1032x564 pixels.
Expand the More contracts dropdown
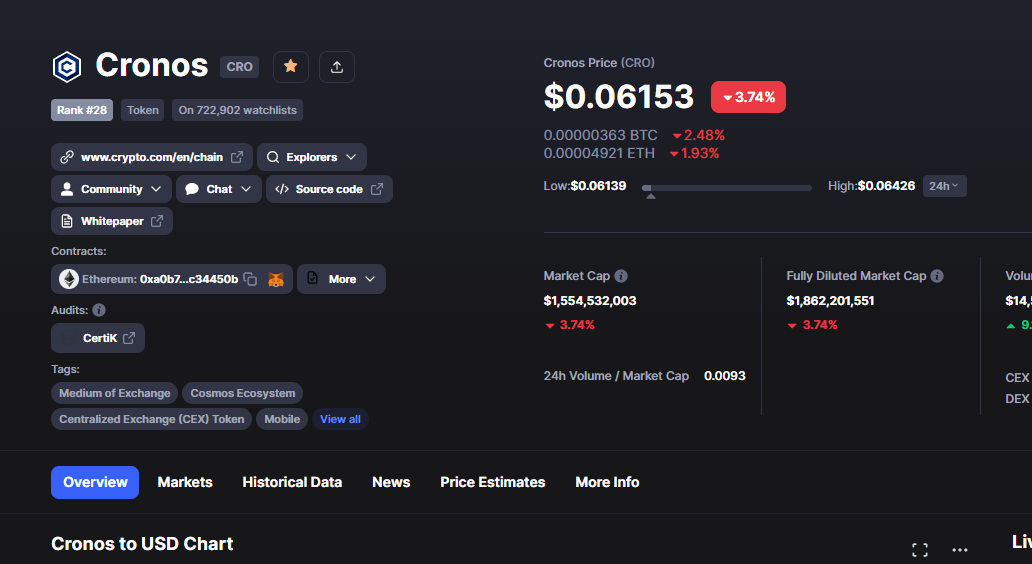coord(342,279)
